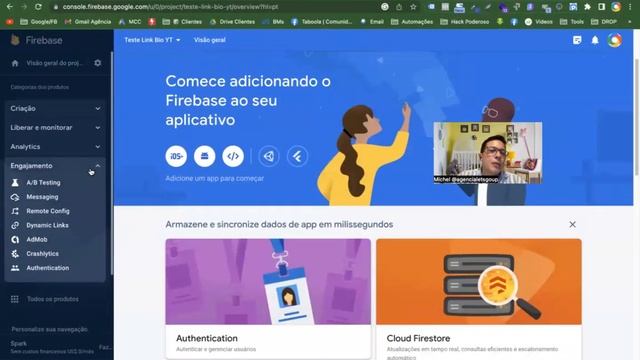Viewport: 640px width, 360px height.
Task: Open the Drive Clientes bookmark
Action: click(x=232, y=22)
